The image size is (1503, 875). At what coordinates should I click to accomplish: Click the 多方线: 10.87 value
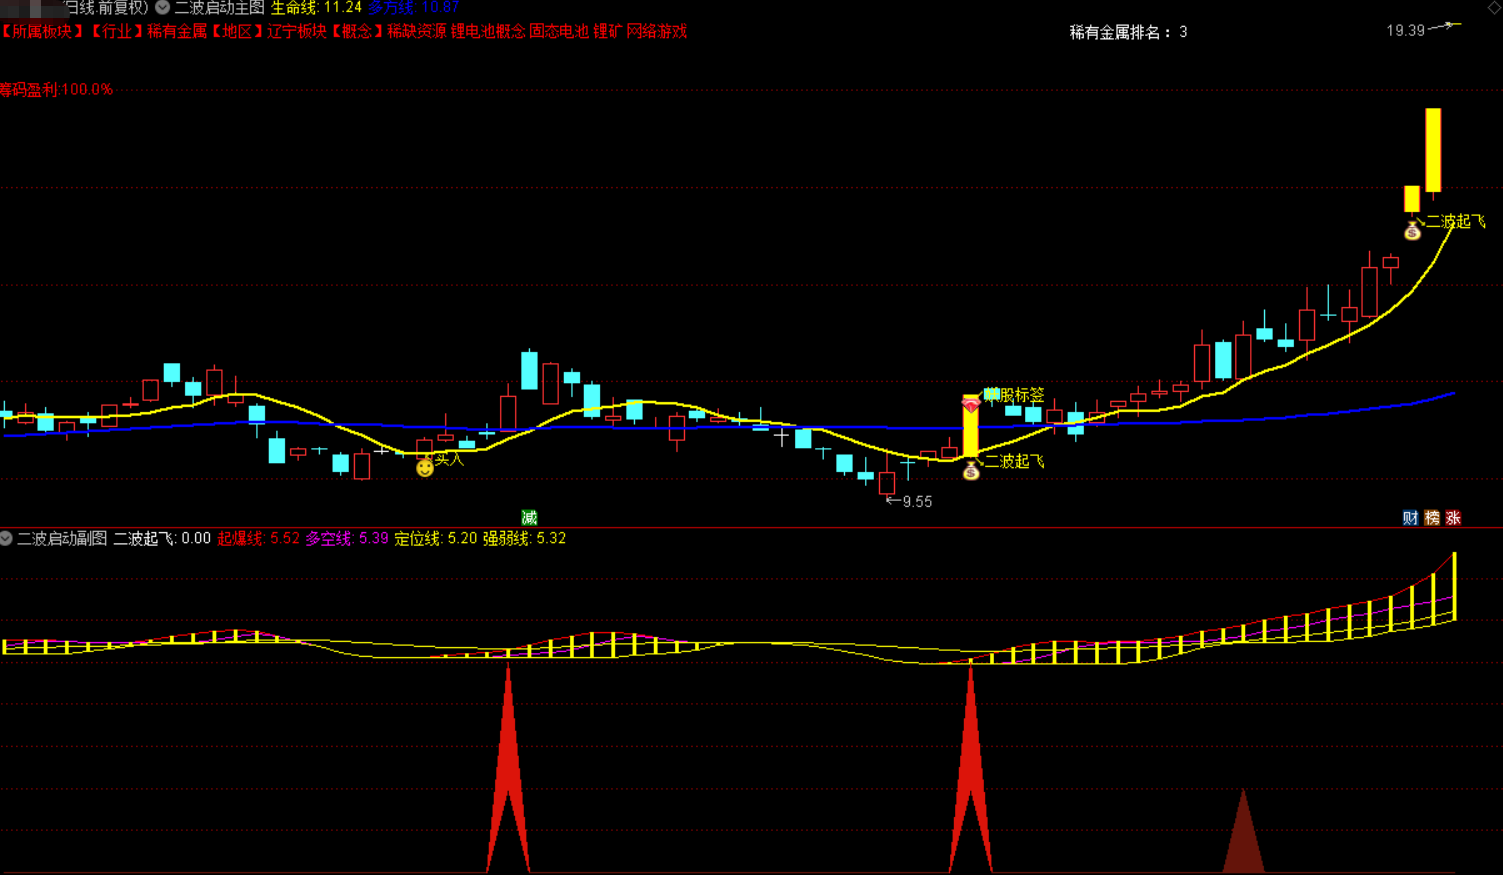[x=414, y=7]
